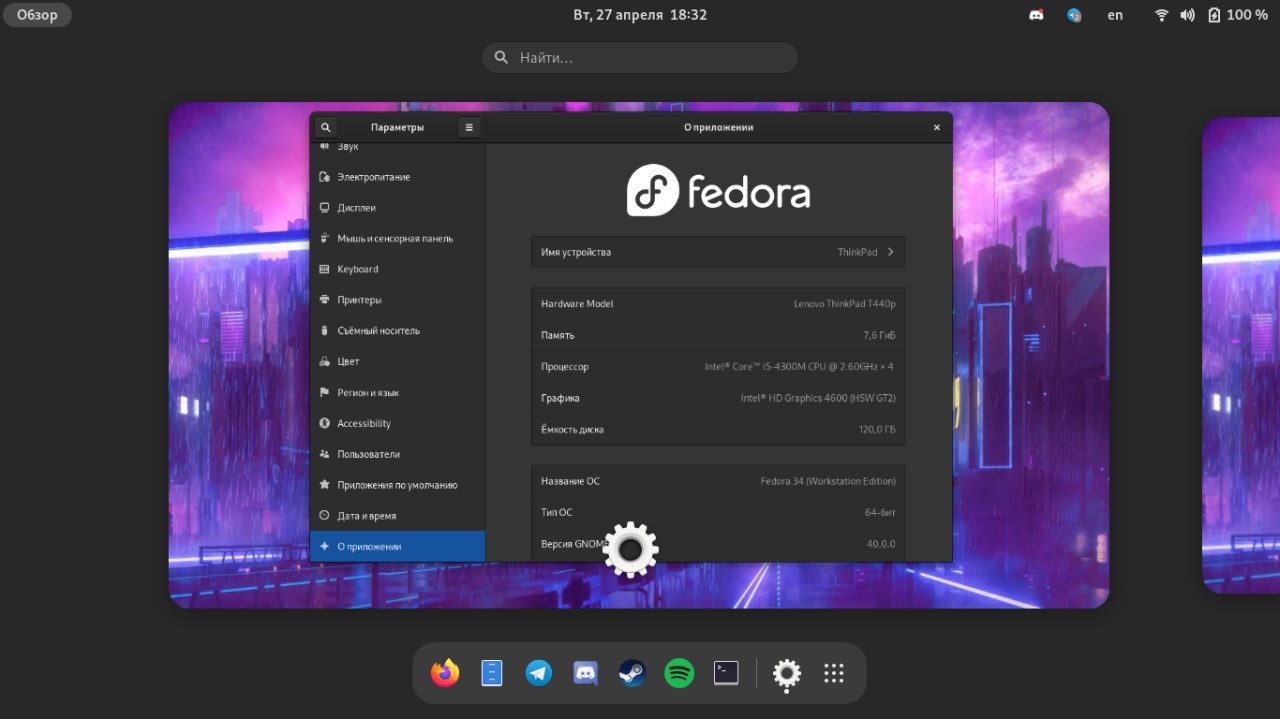Select О приложении in sidebar

pos(397,546)
